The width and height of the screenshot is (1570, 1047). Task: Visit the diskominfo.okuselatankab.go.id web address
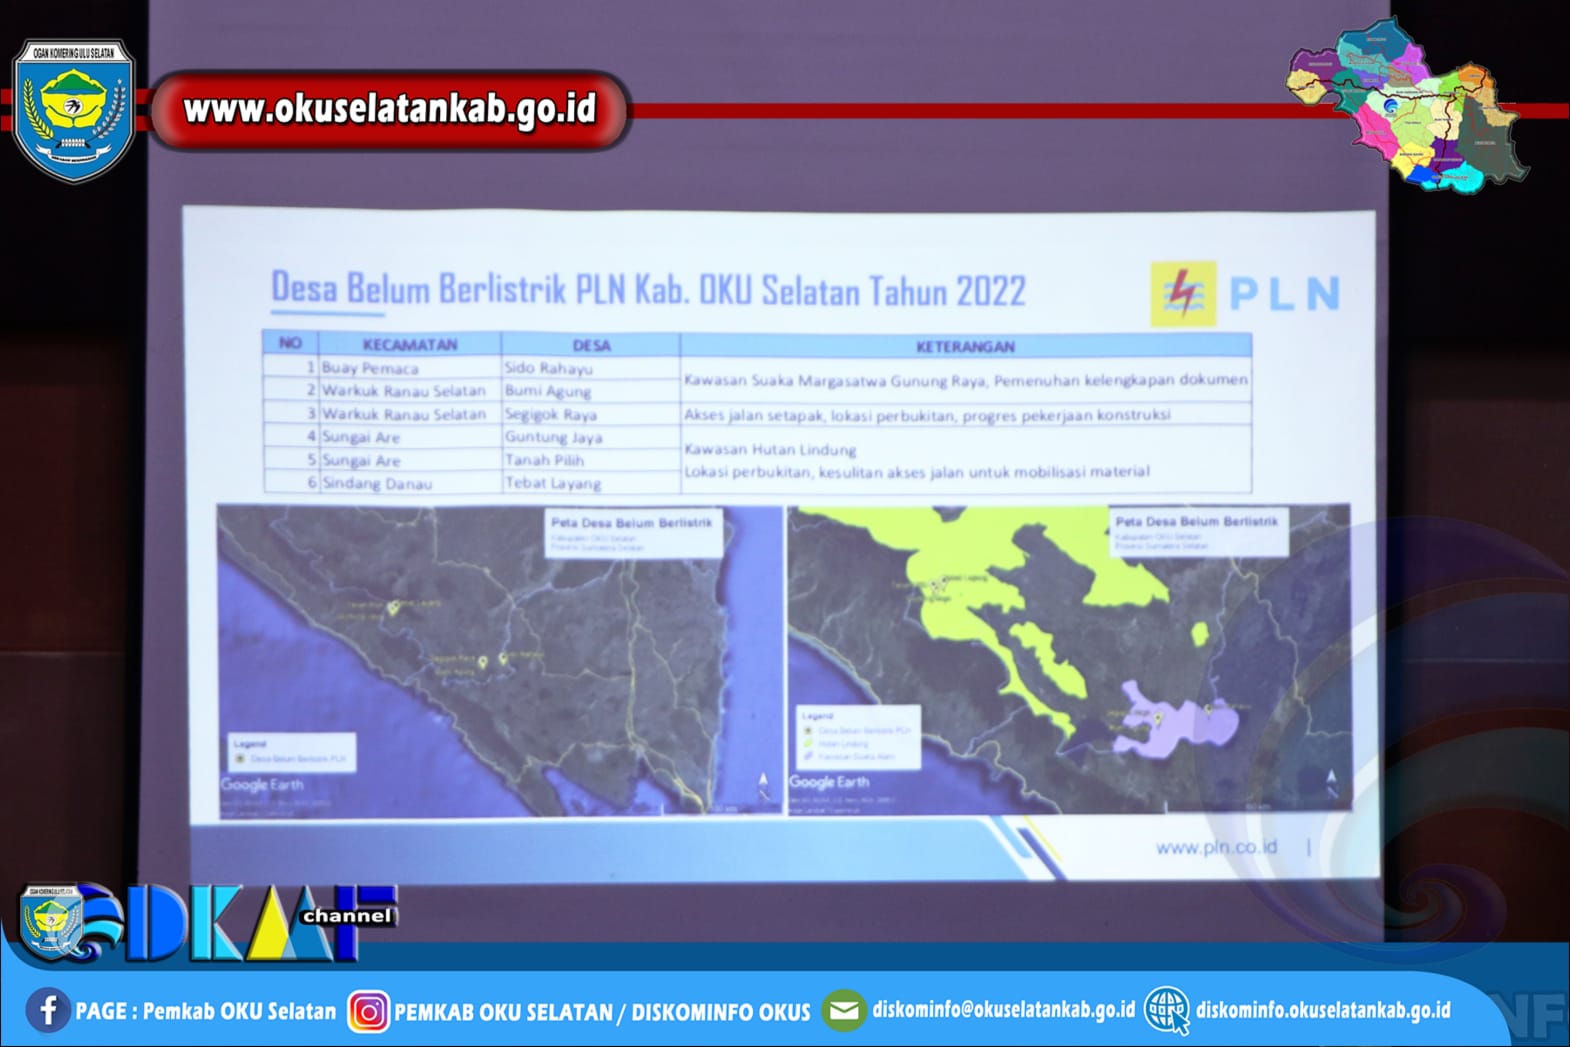tap(1322, 1010)
